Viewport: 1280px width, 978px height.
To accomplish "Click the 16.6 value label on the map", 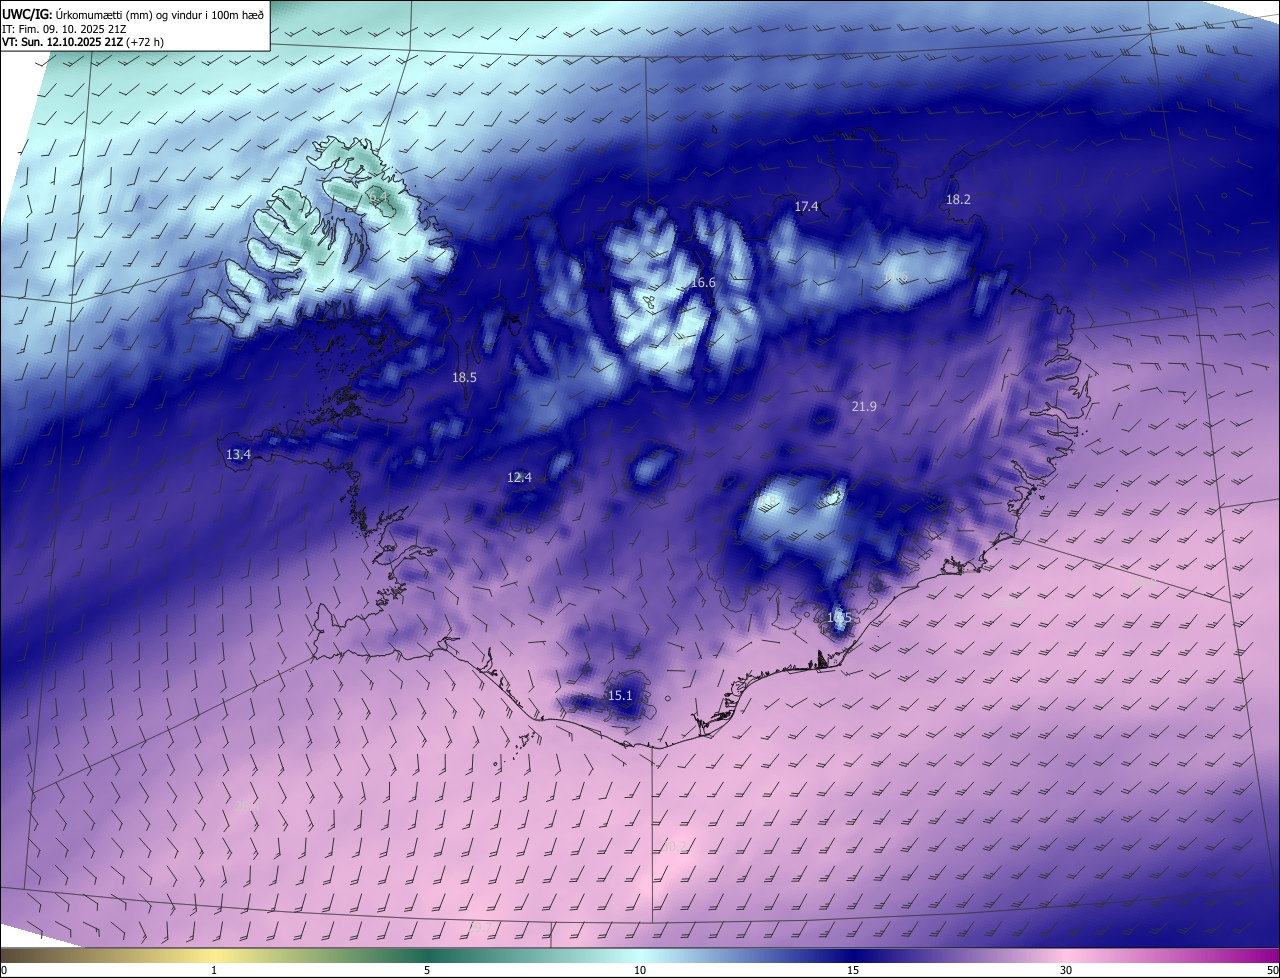I will (703, 283).
